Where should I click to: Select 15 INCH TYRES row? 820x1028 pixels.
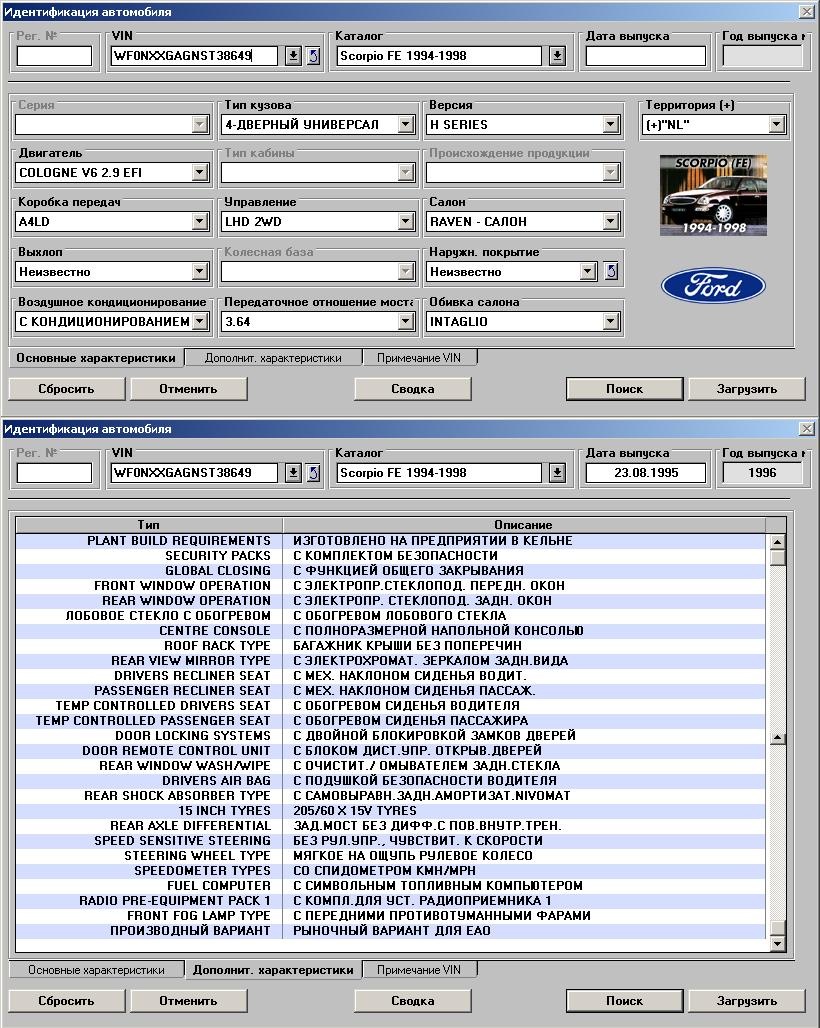(390, 810)
